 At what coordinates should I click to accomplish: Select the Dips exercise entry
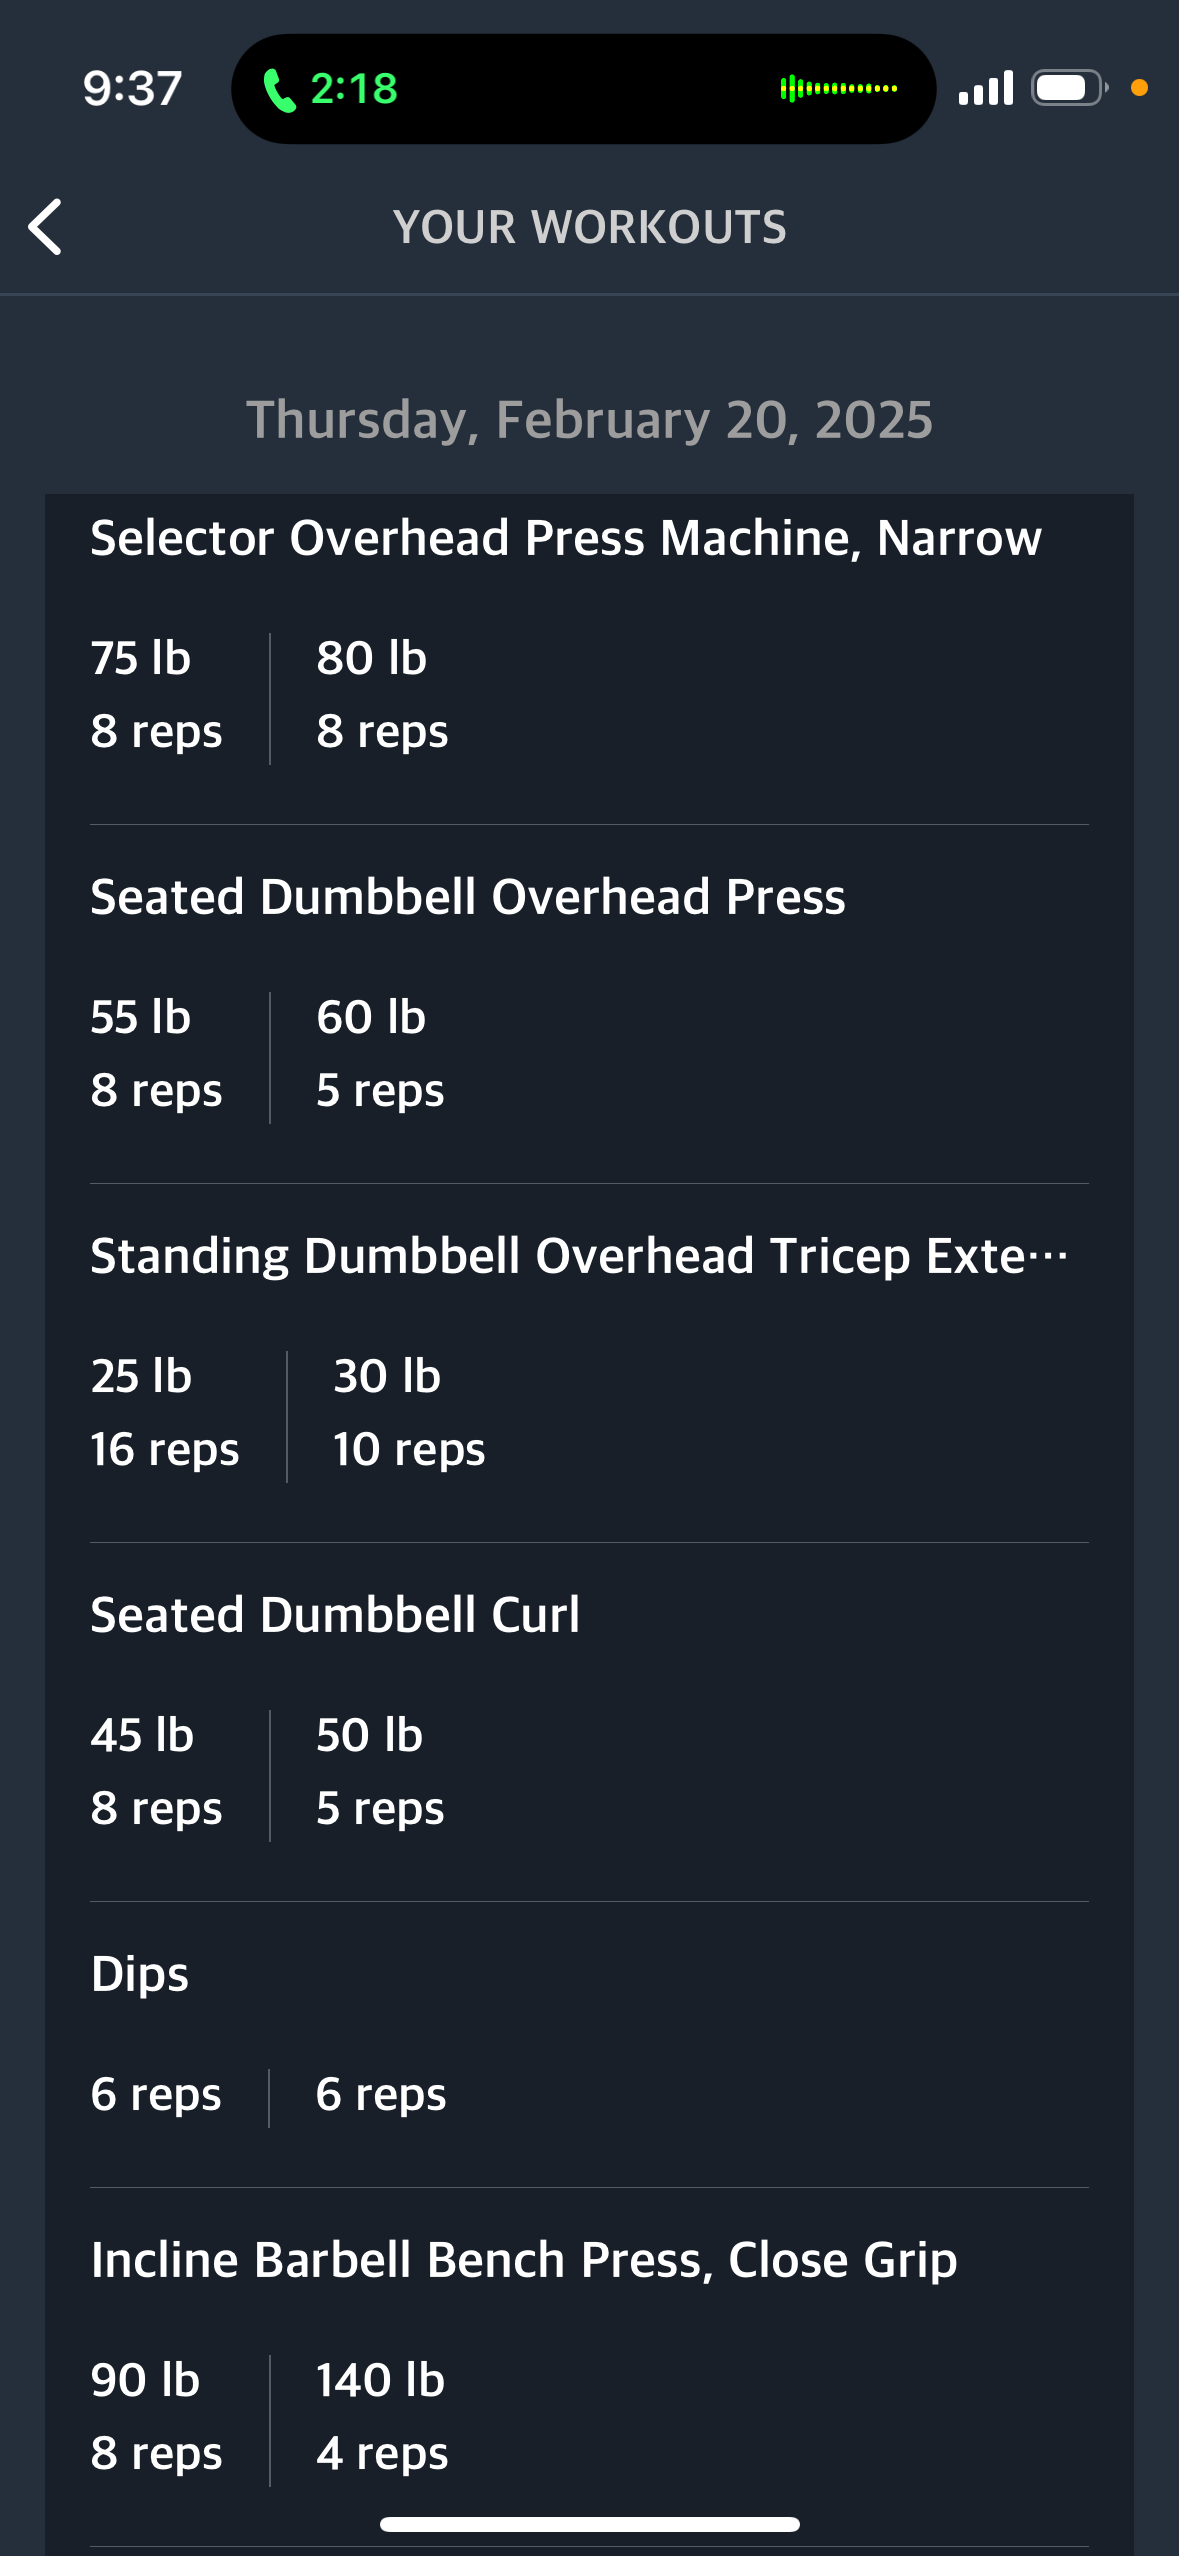pos(140,1974)
